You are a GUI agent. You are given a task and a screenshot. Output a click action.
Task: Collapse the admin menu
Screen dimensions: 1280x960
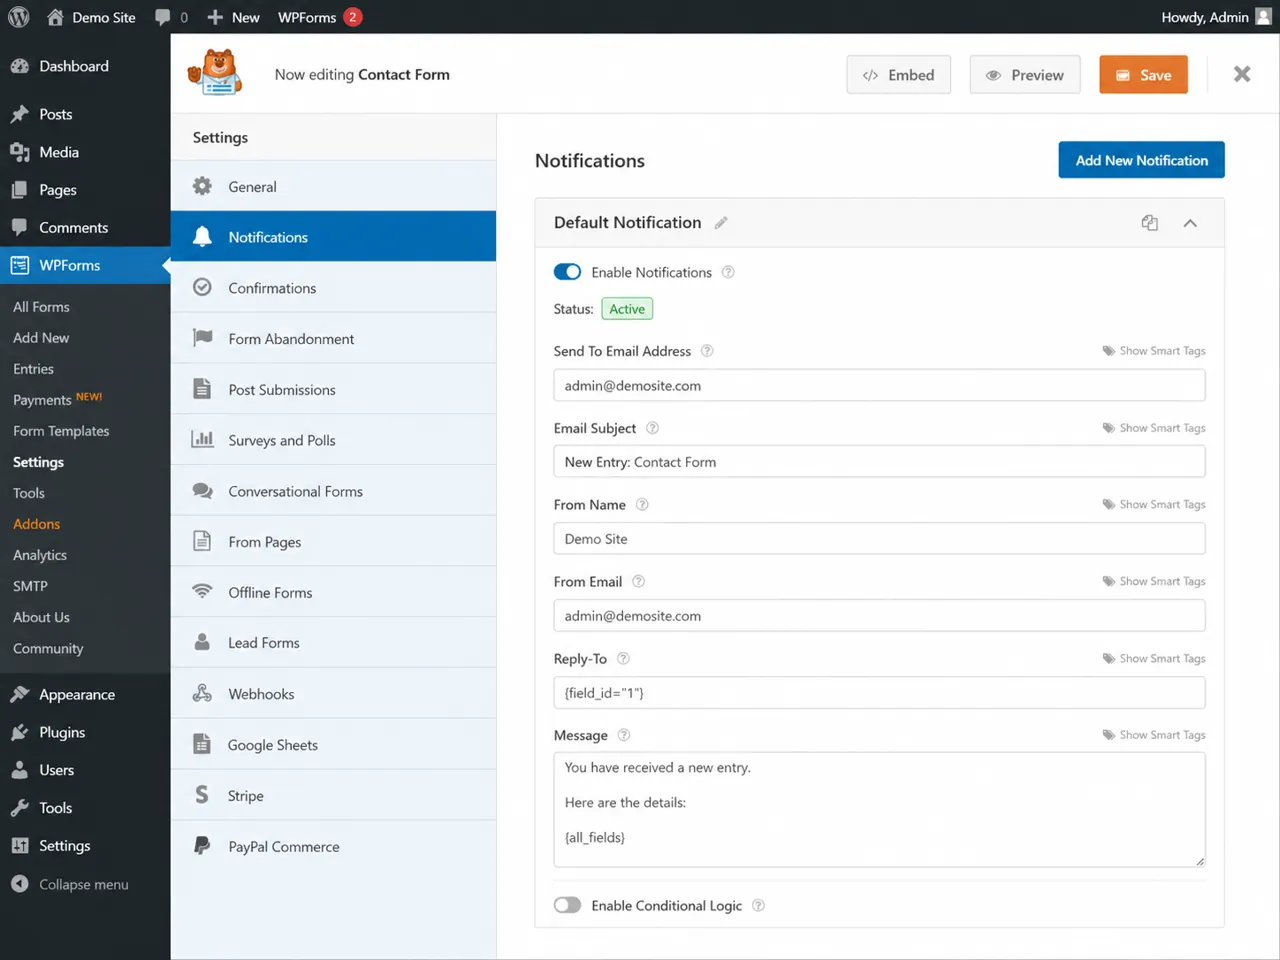click(x=70, y=884)
